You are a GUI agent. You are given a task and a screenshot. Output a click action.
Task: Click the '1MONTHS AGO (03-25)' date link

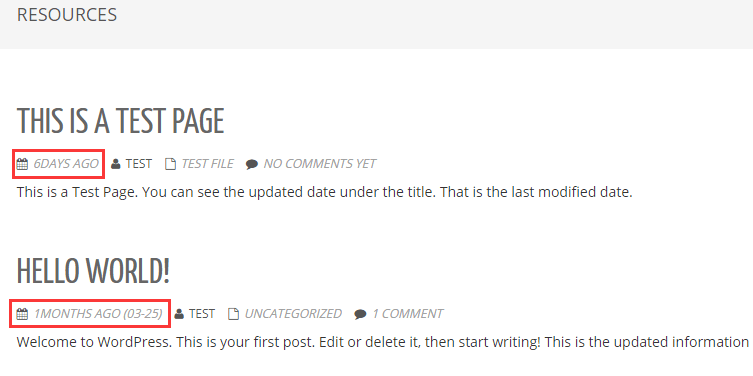click(98, 314)
